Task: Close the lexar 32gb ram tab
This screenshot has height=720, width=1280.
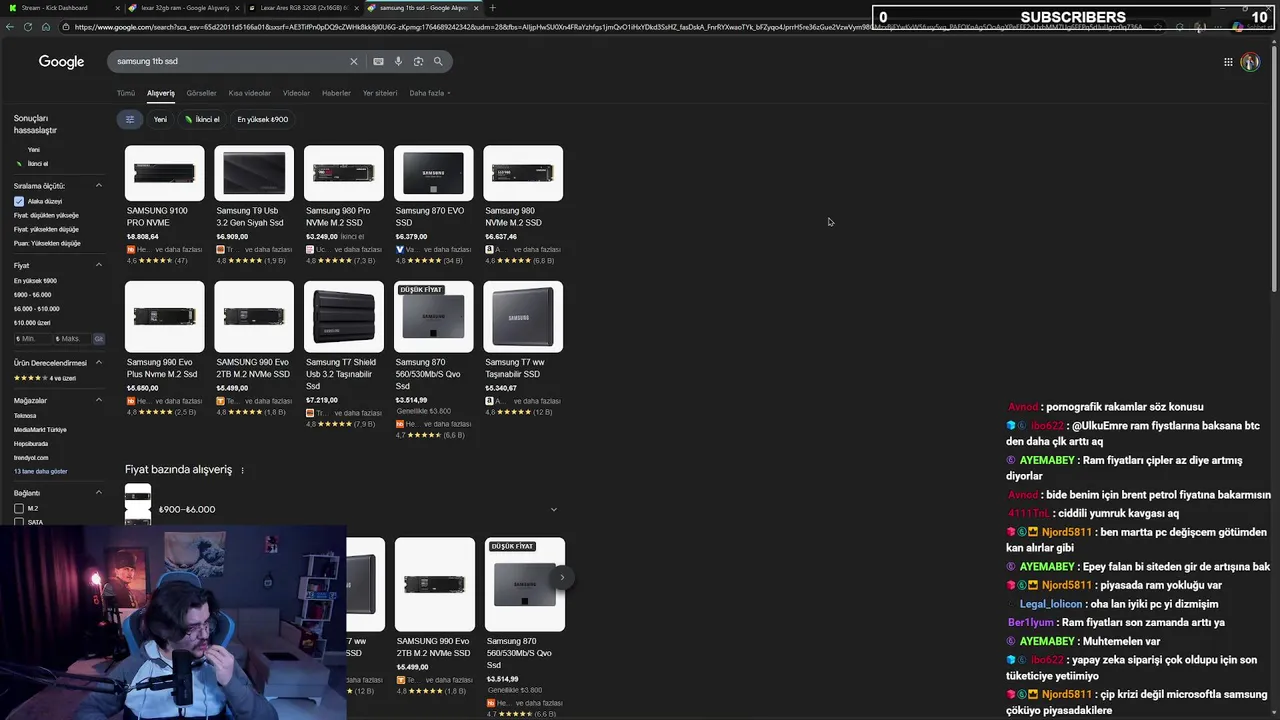Action: pos(237,8)
